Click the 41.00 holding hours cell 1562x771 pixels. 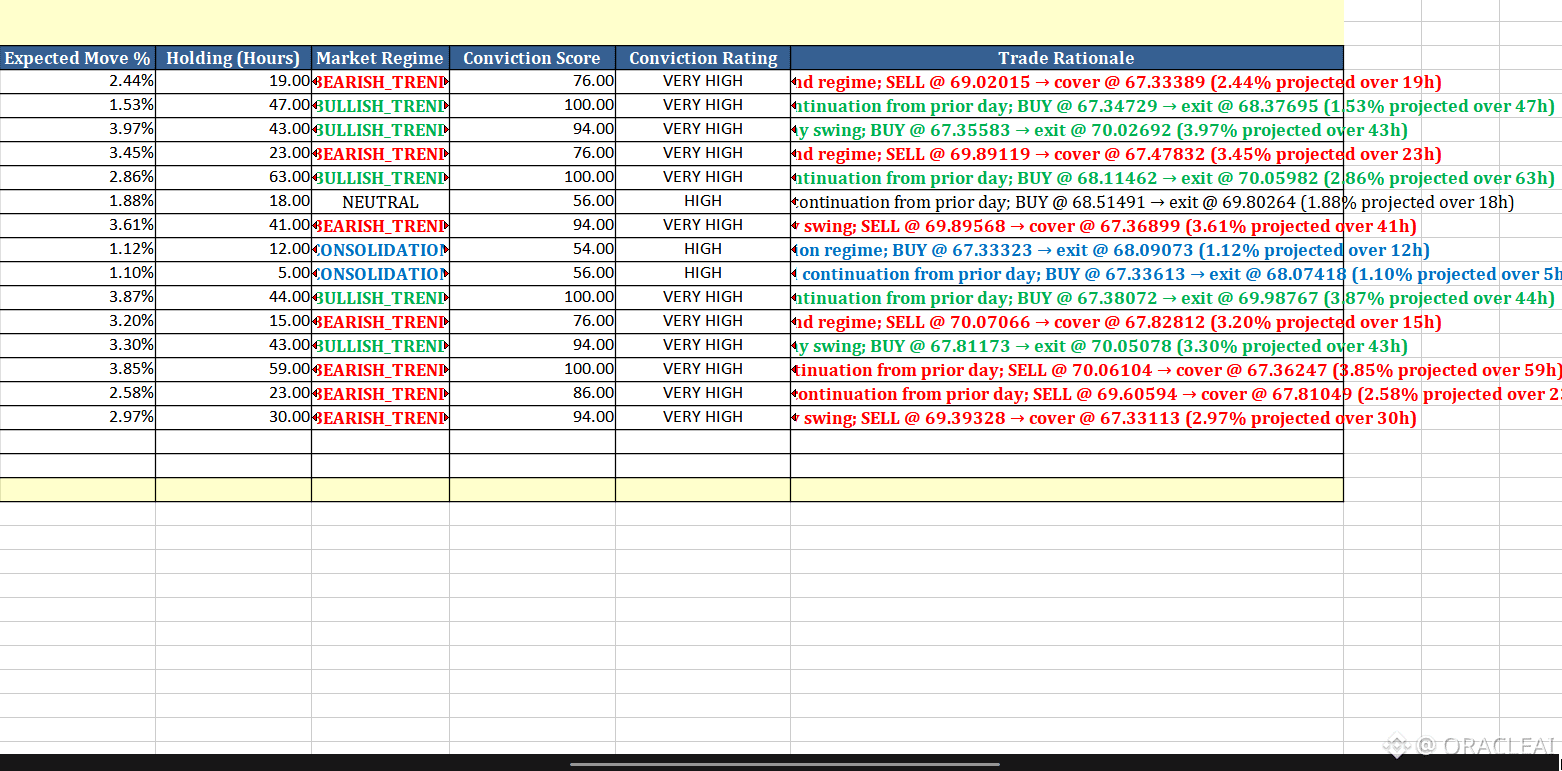click(x=233, y=226)
